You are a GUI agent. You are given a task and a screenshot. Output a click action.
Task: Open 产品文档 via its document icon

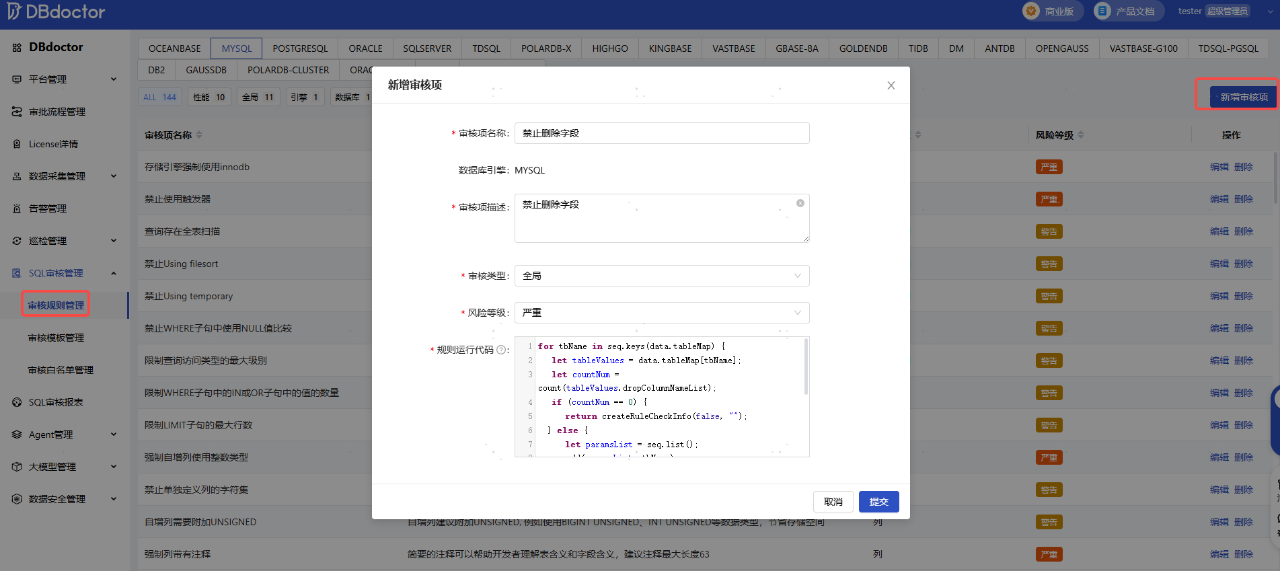[1102, 11]
